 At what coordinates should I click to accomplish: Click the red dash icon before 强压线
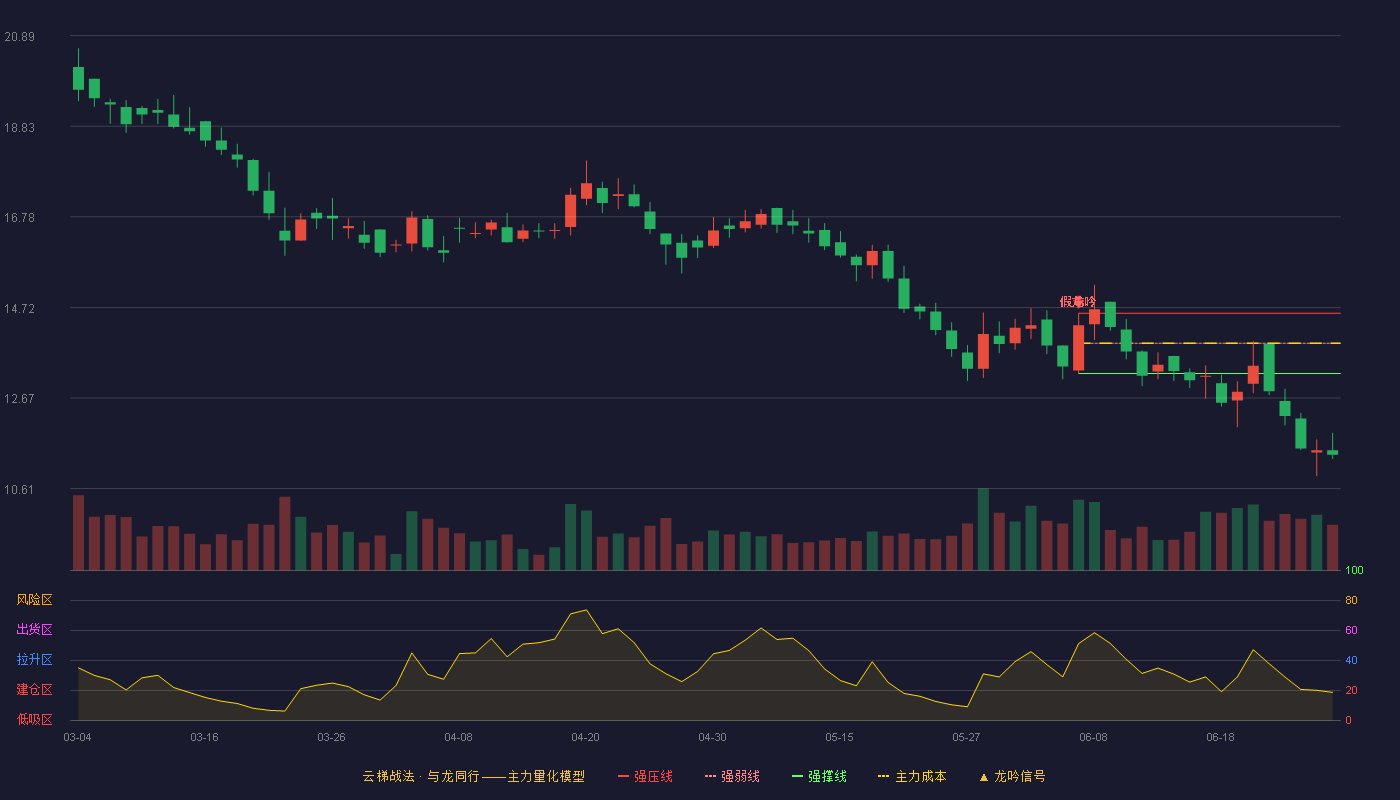tap(623, 776)
